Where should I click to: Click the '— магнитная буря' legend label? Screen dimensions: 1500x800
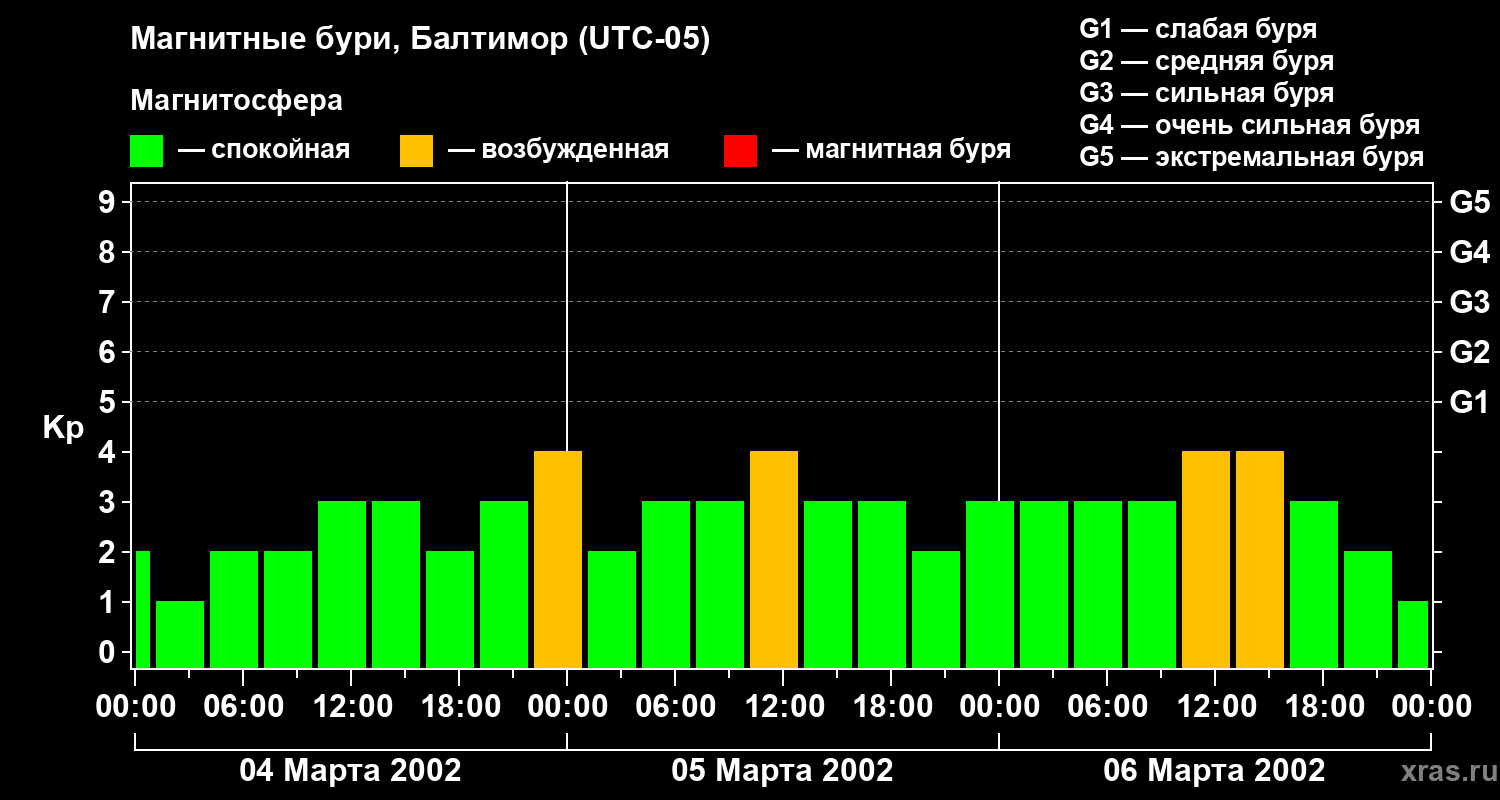point(891,150)
